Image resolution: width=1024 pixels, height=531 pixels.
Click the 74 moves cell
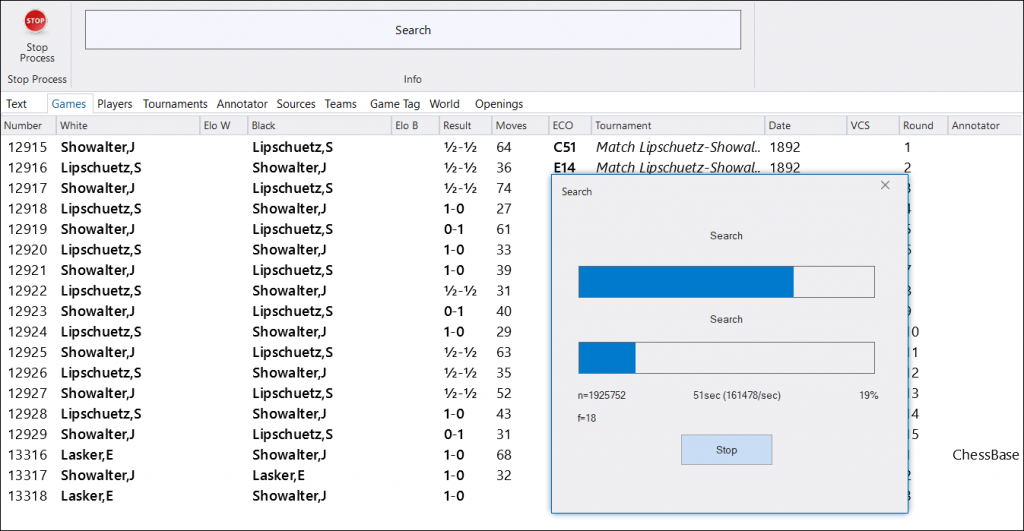click(504, 188)
